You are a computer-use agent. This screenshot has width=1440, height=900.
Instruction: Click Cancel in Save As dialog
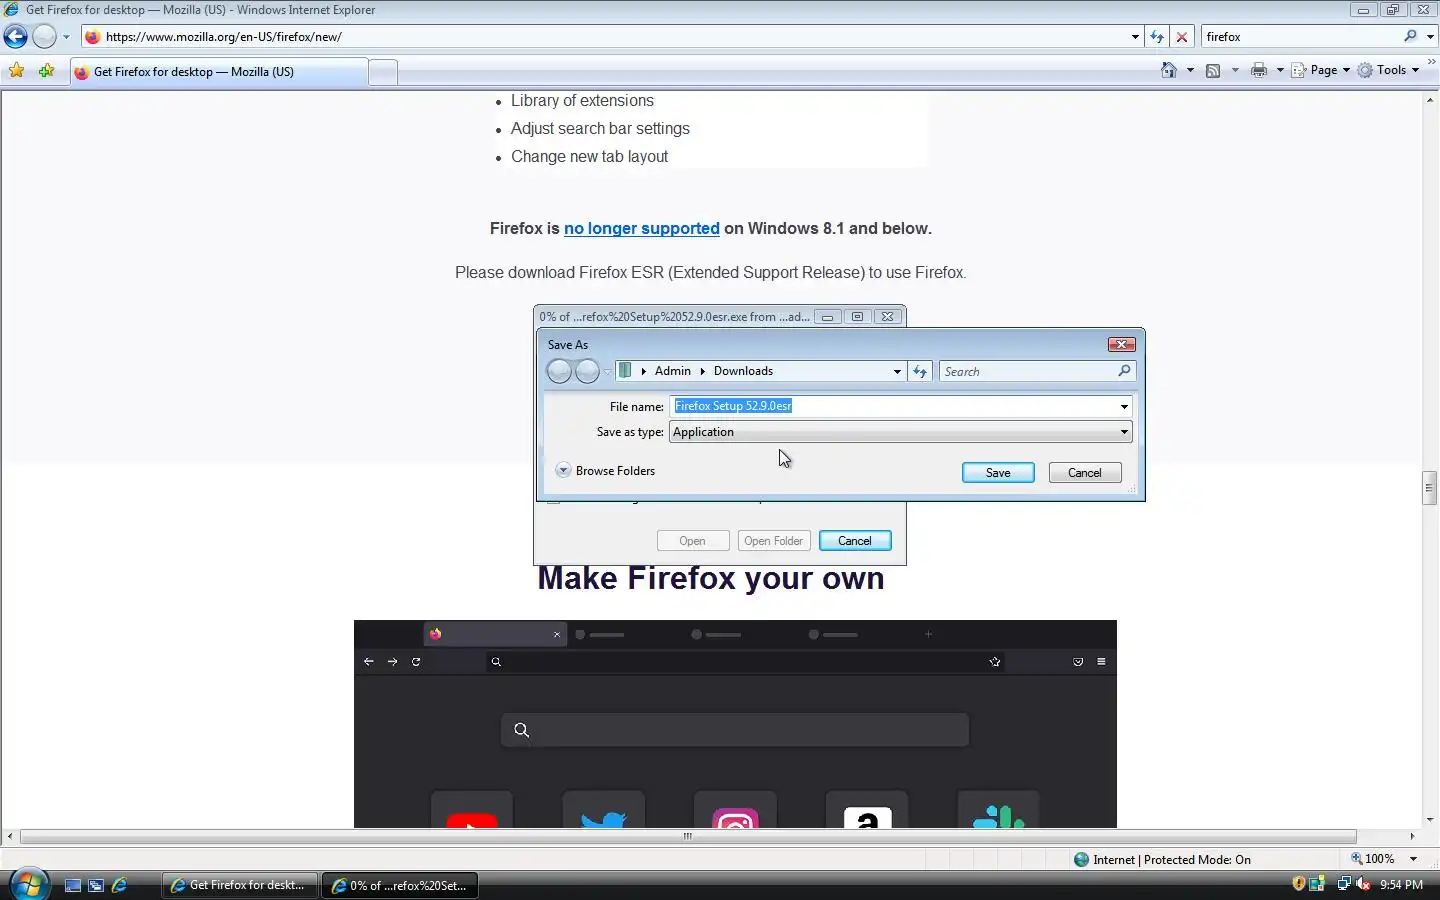tap(1085, 473)
